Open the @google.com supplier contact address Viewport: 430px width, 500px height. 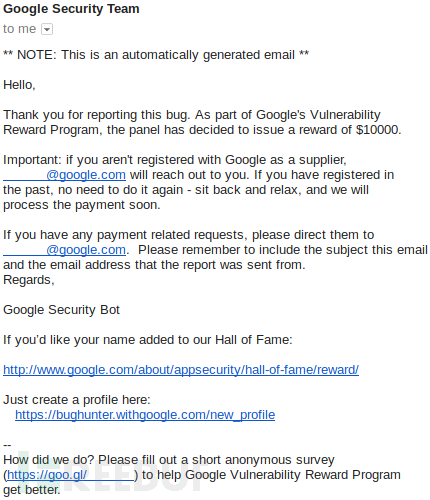click(x=64, y=175)
